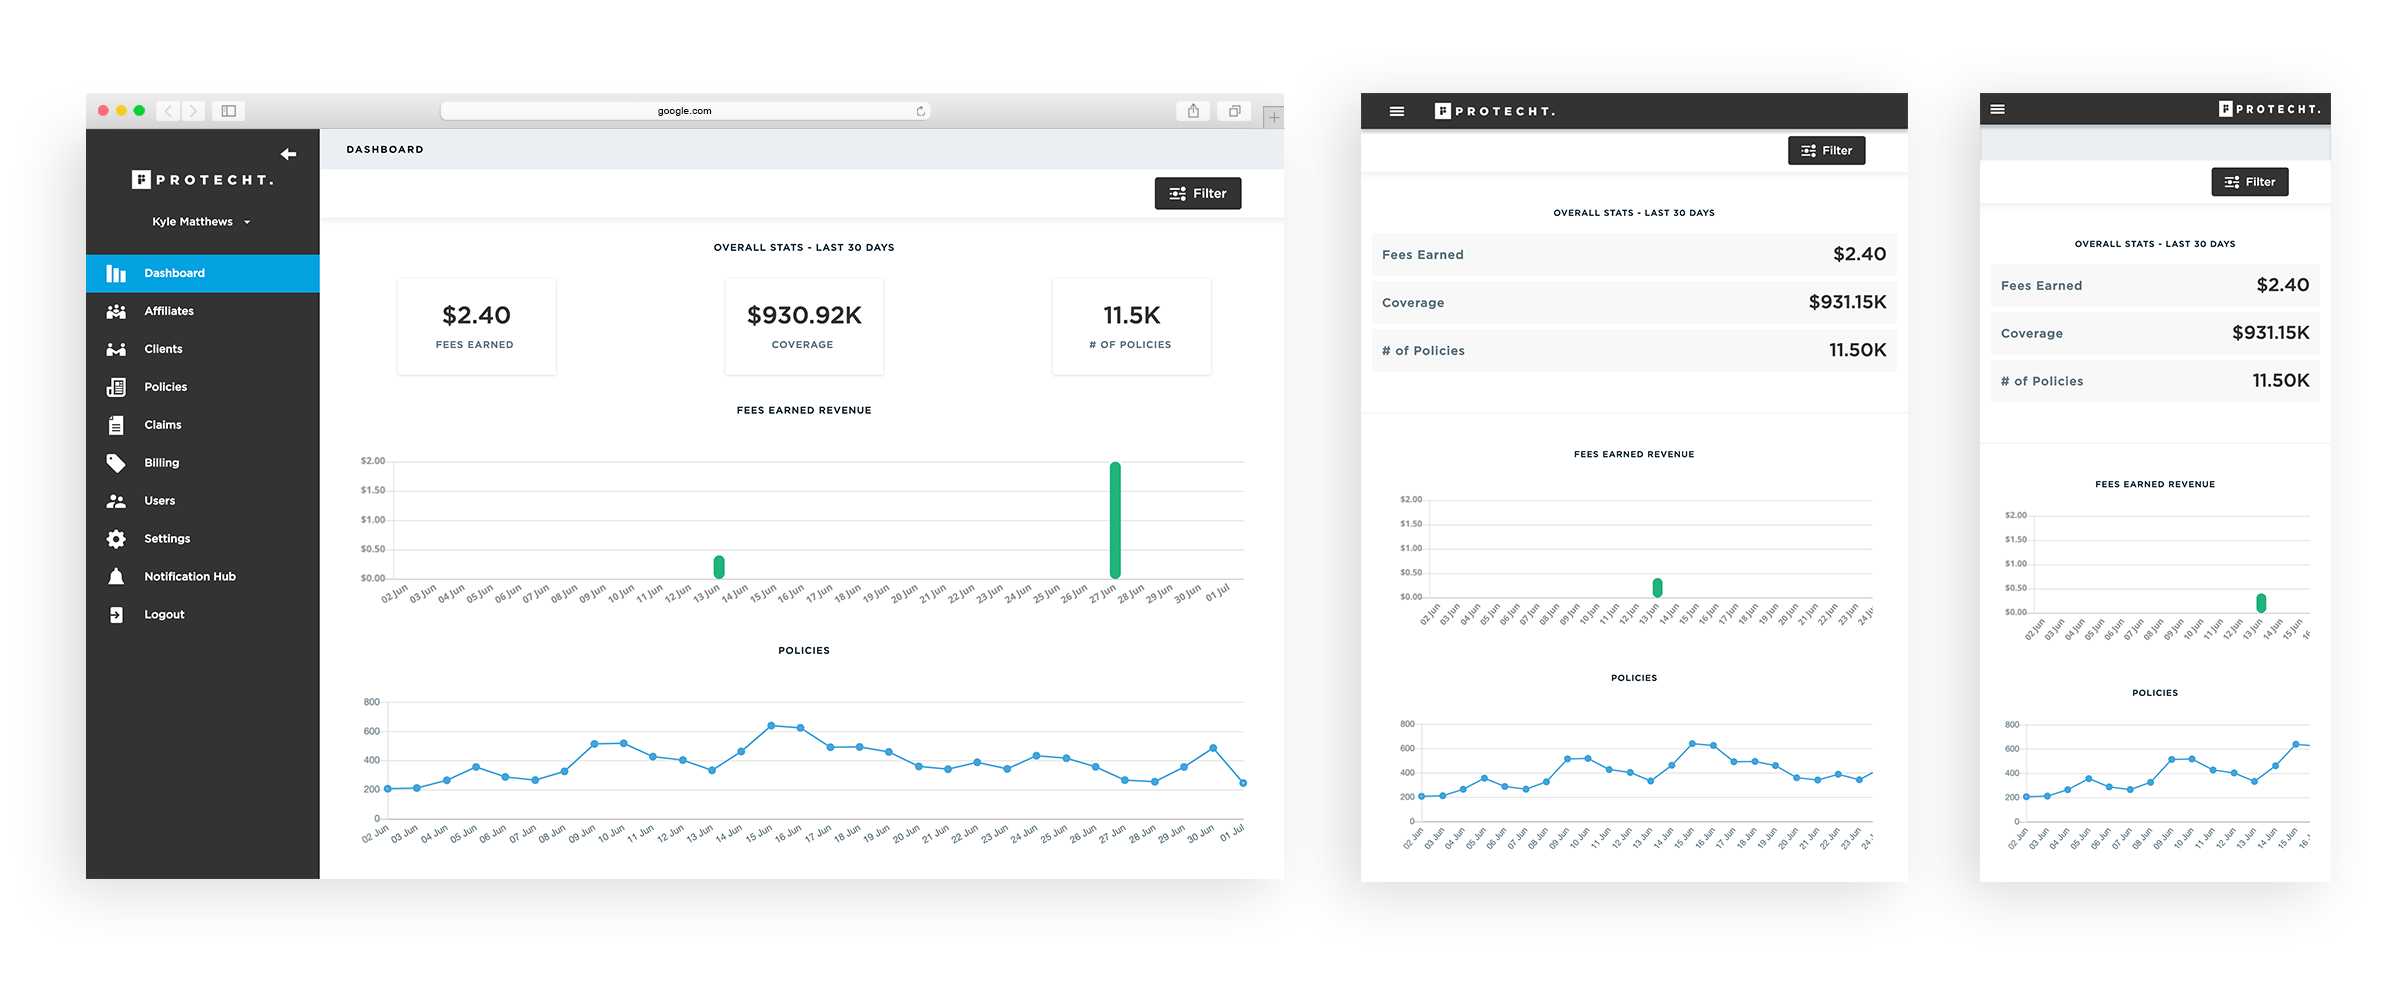Click the tall green bar on 27 Jun
Viewport: 2400px width, 994px height.
pos(1115,520)
